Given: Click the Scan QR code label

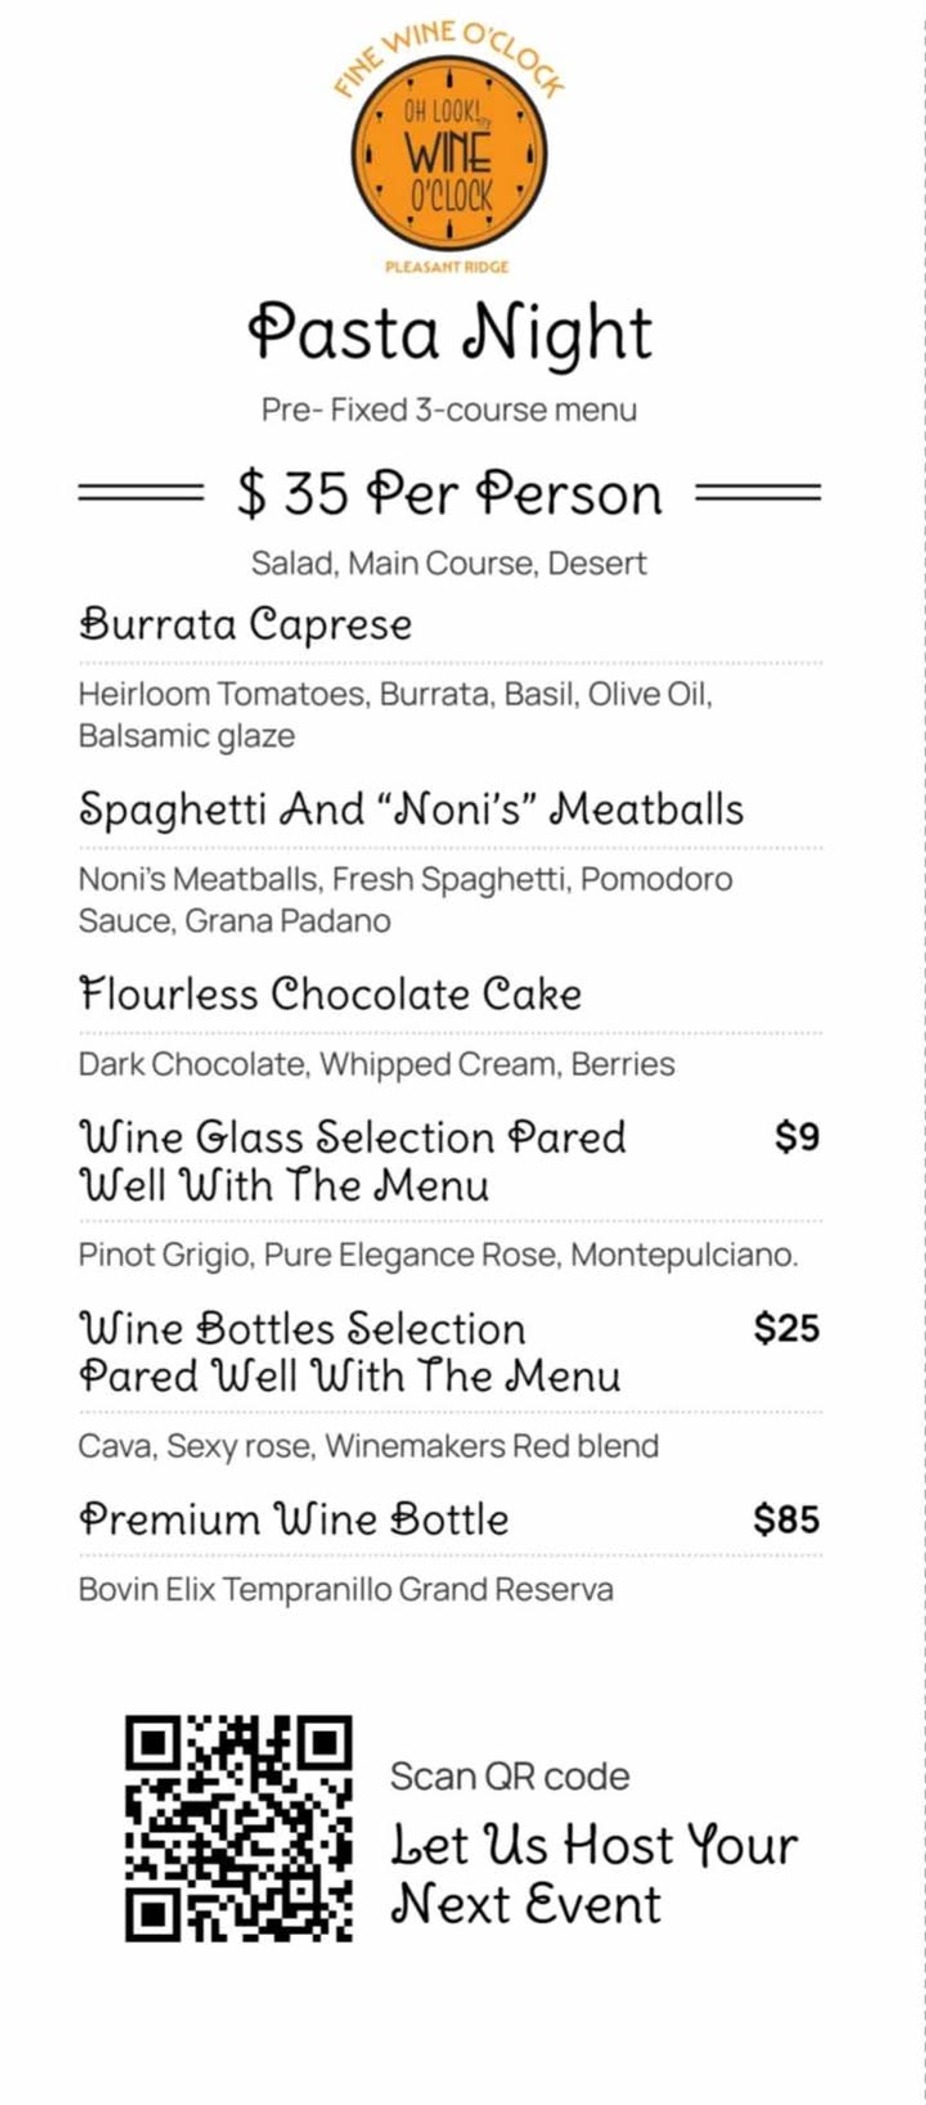Looking at the screenshot, I should coord(510,1776).
